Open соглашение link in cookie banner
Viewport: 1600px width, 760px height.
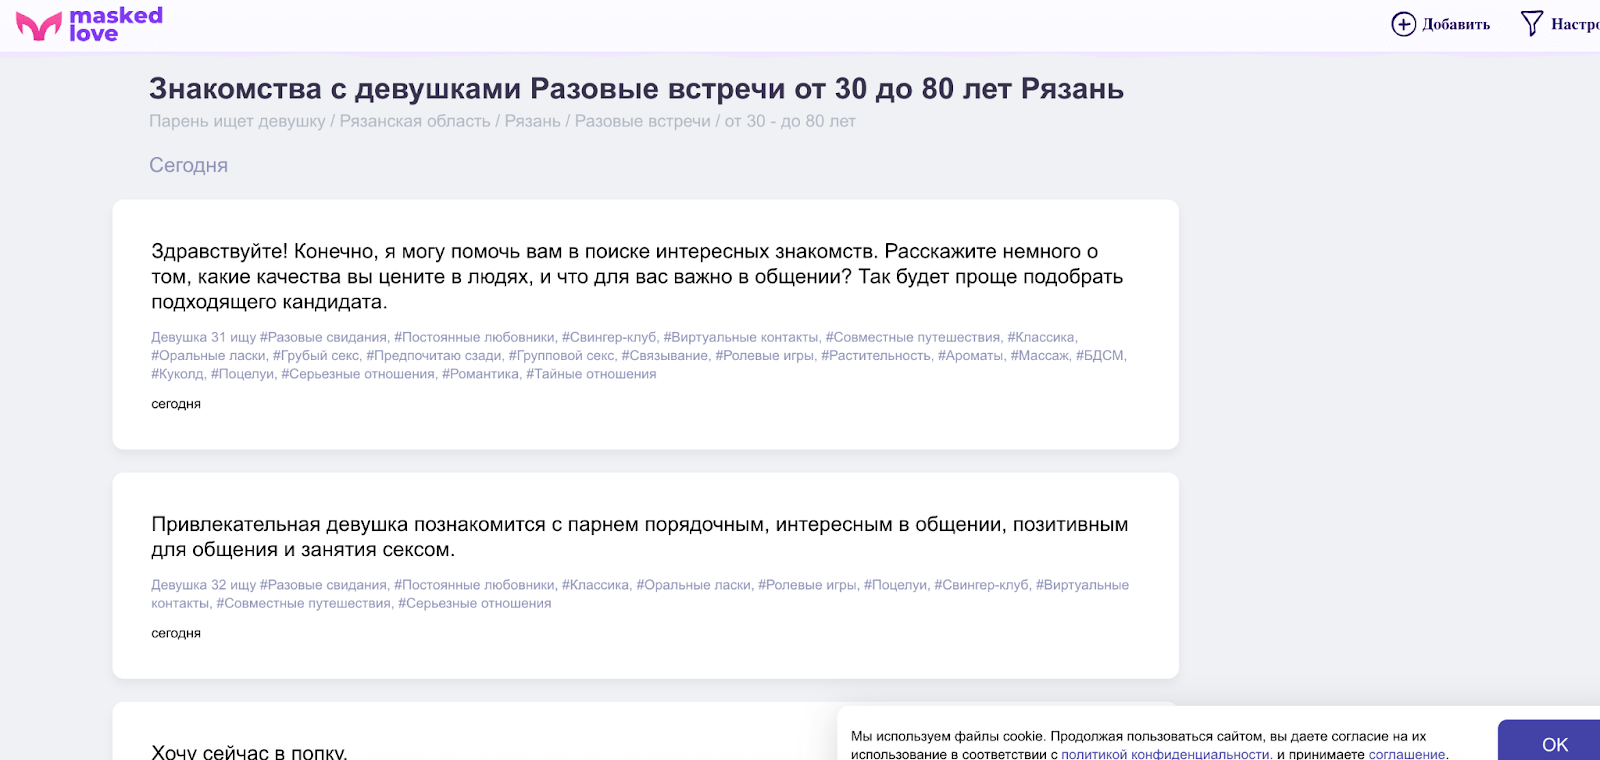click(x=1407, y=754)
